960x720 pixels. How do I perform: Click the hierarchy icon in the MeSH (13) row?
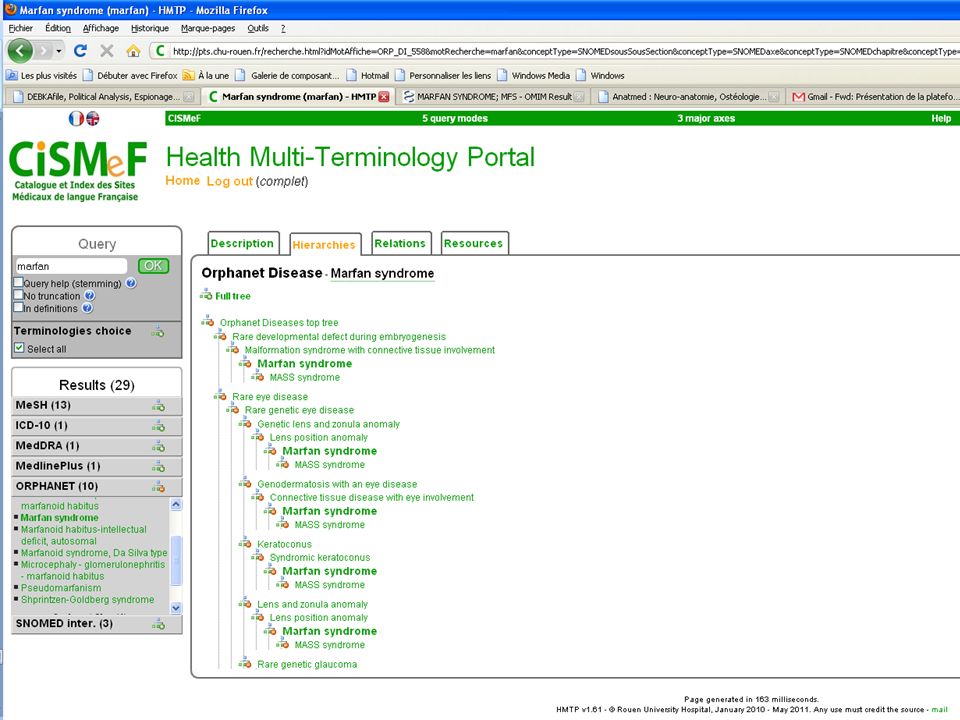click(x=159, y=405)
